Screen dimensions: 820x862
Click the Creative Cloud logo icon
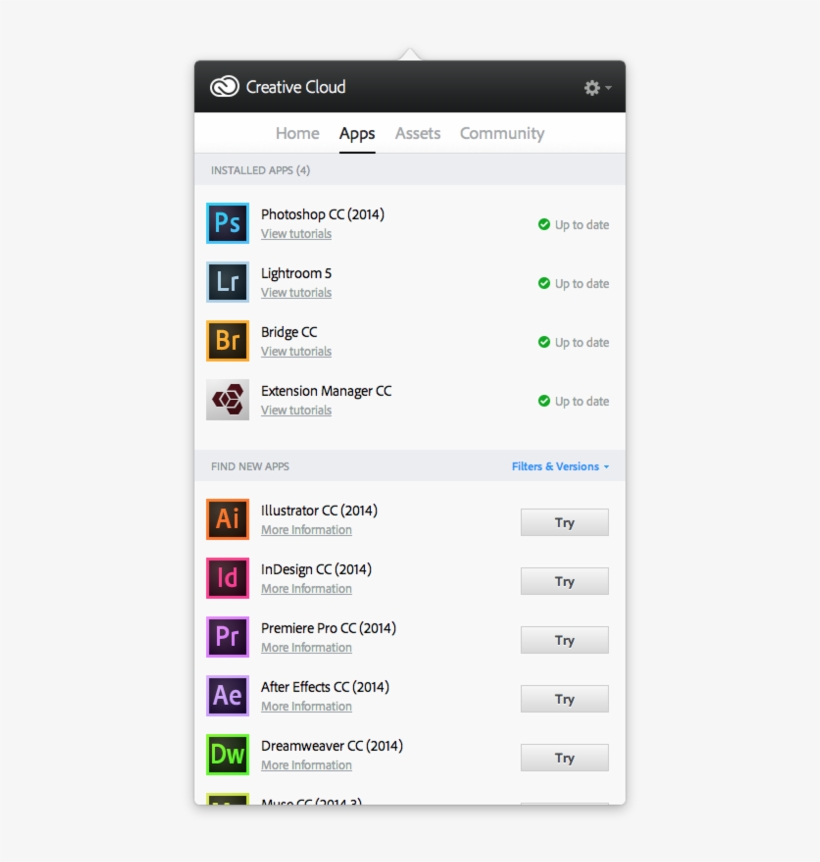coord(224,86)
